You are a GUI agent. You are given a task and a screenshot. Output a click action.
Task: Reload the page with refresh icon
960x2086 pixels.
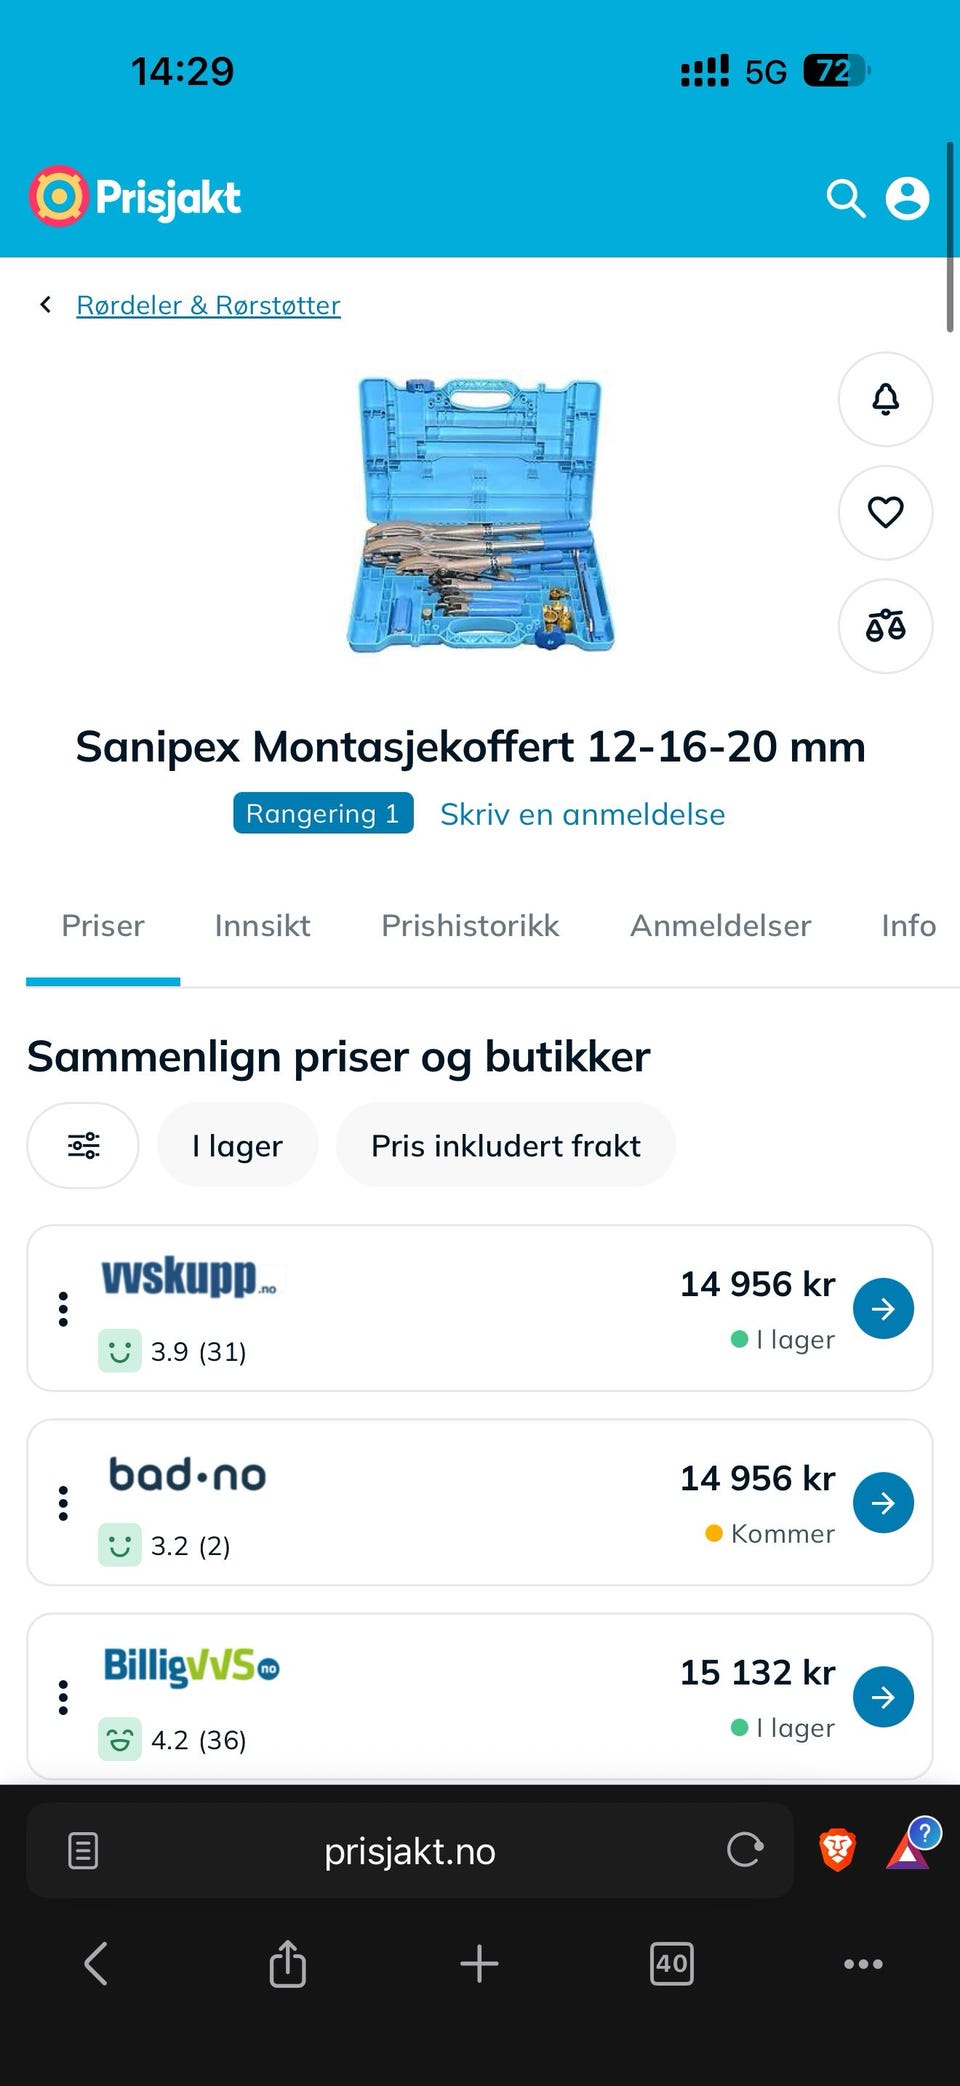pos(745,1850)
